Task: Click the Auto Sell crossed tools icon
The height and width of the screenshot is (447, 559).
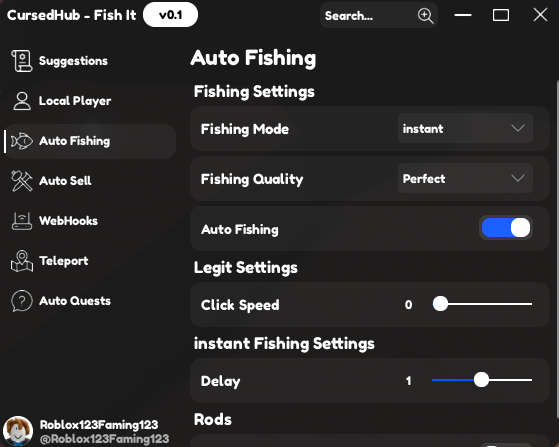Action: [22, 181]
